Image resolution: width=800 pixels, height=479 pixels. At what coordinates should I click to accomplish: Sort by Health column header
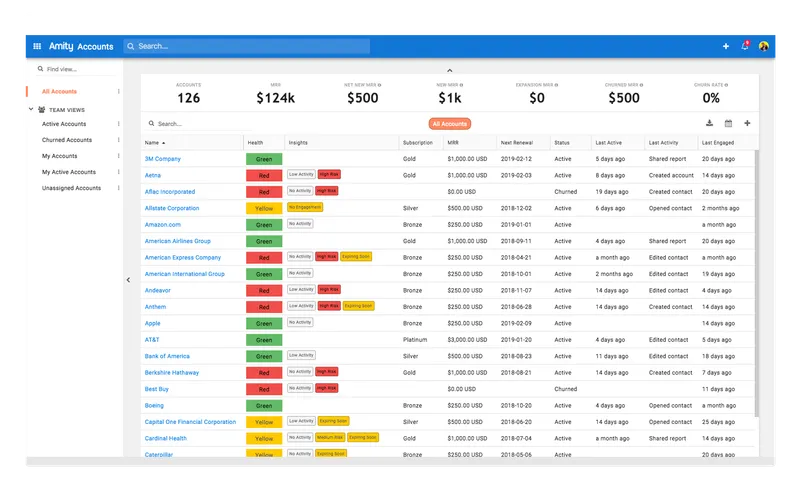(x=255, y=143)
